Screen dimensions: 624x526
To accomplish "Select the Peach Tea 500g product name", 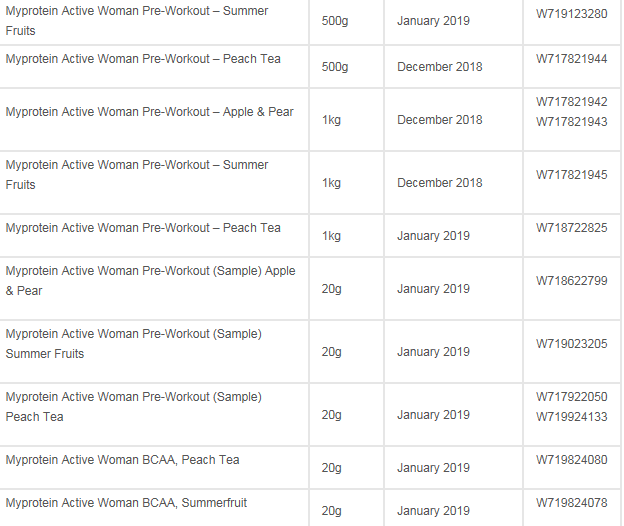I will pos(143,59).
